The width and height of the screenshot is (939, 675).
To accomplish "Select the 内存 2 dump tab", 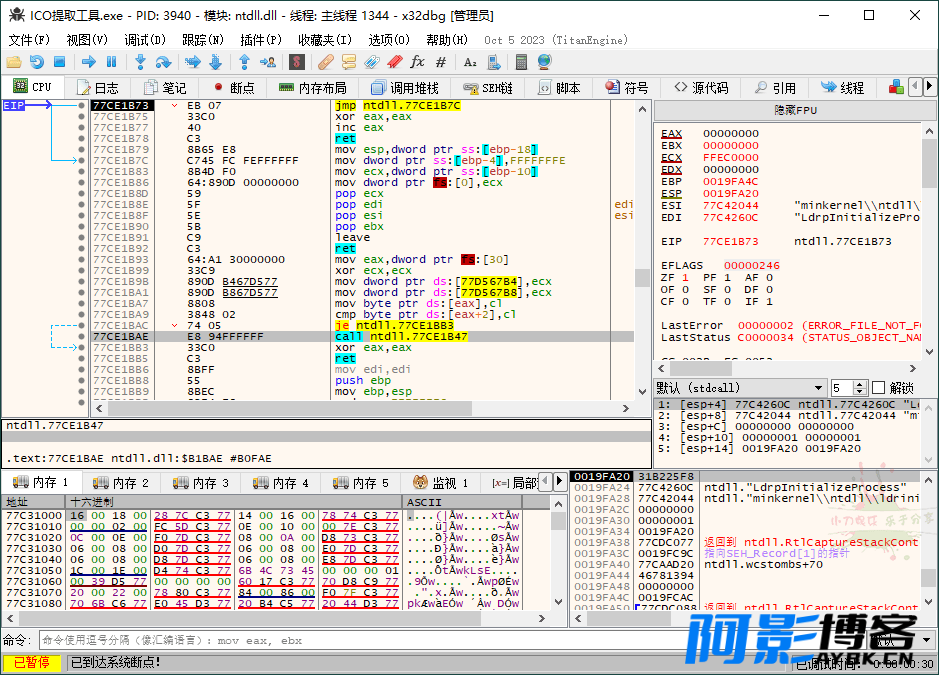I will [121, 482].
